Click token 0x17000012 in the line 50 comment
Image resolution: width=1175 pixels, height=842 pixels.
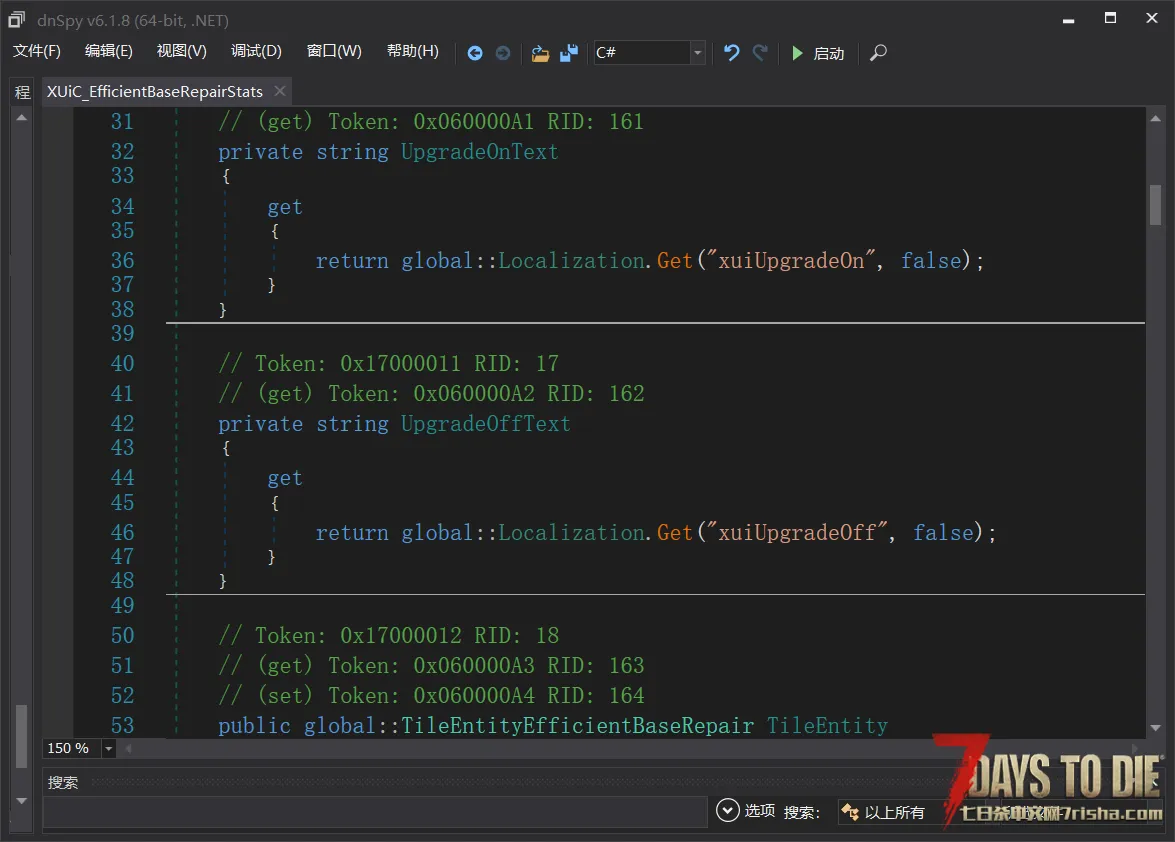tap(400, 635)
